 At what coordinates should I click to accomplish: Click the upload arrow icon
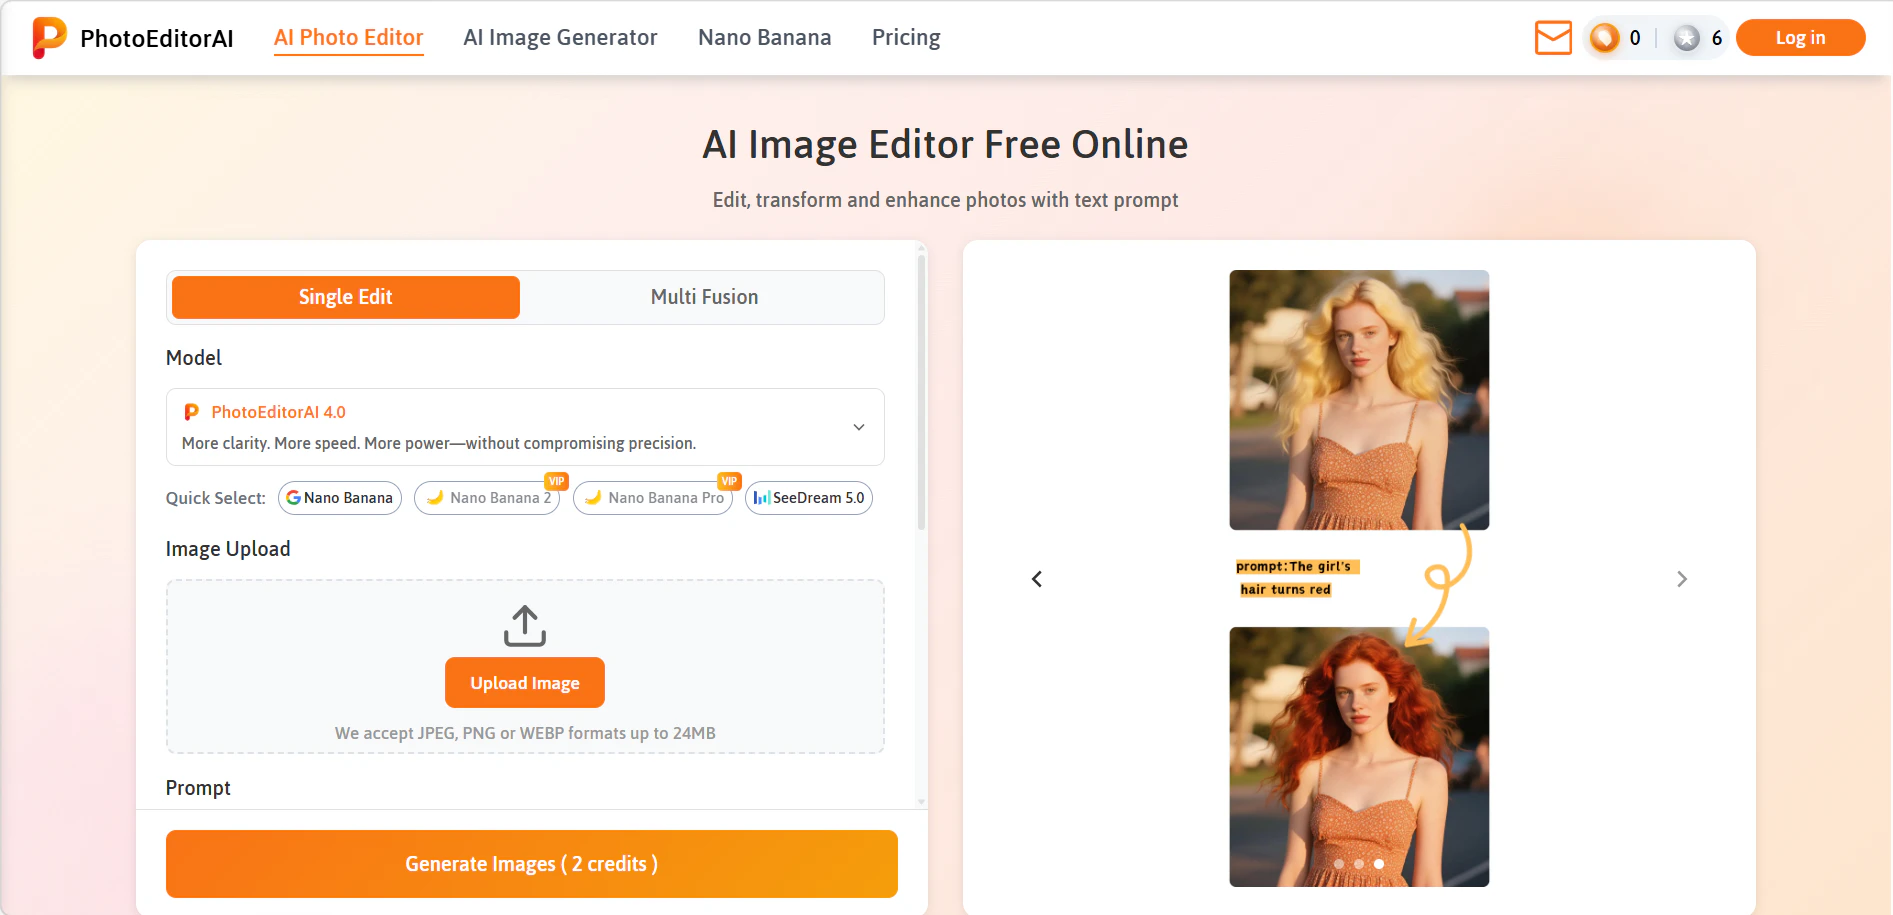524,626
